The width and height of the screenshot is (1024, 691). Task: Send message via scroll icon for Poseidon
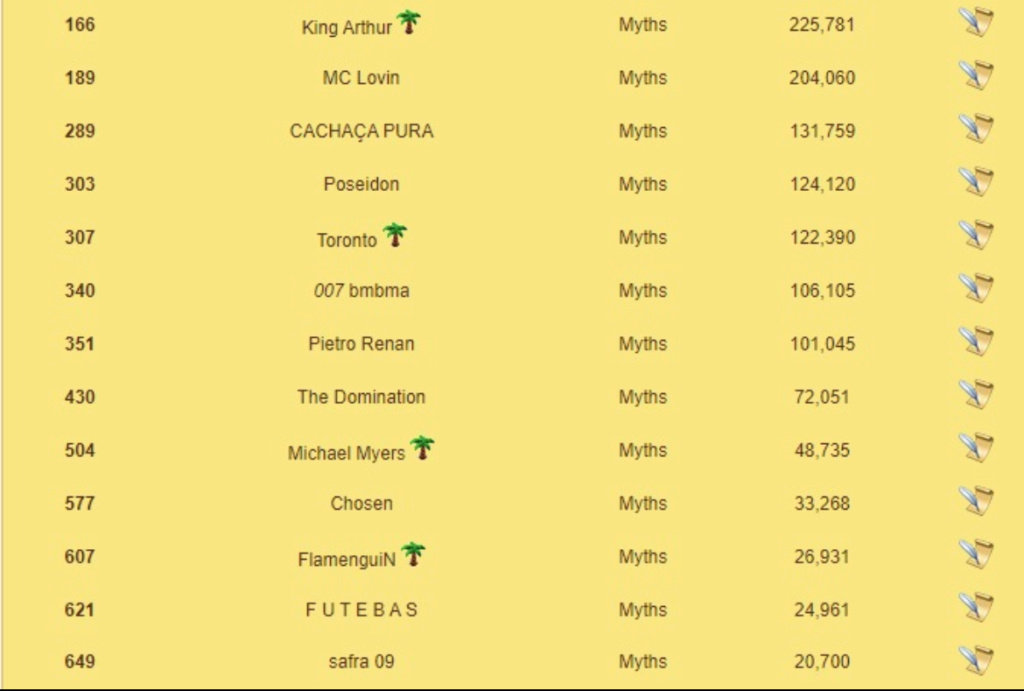[x=976, y=182]
